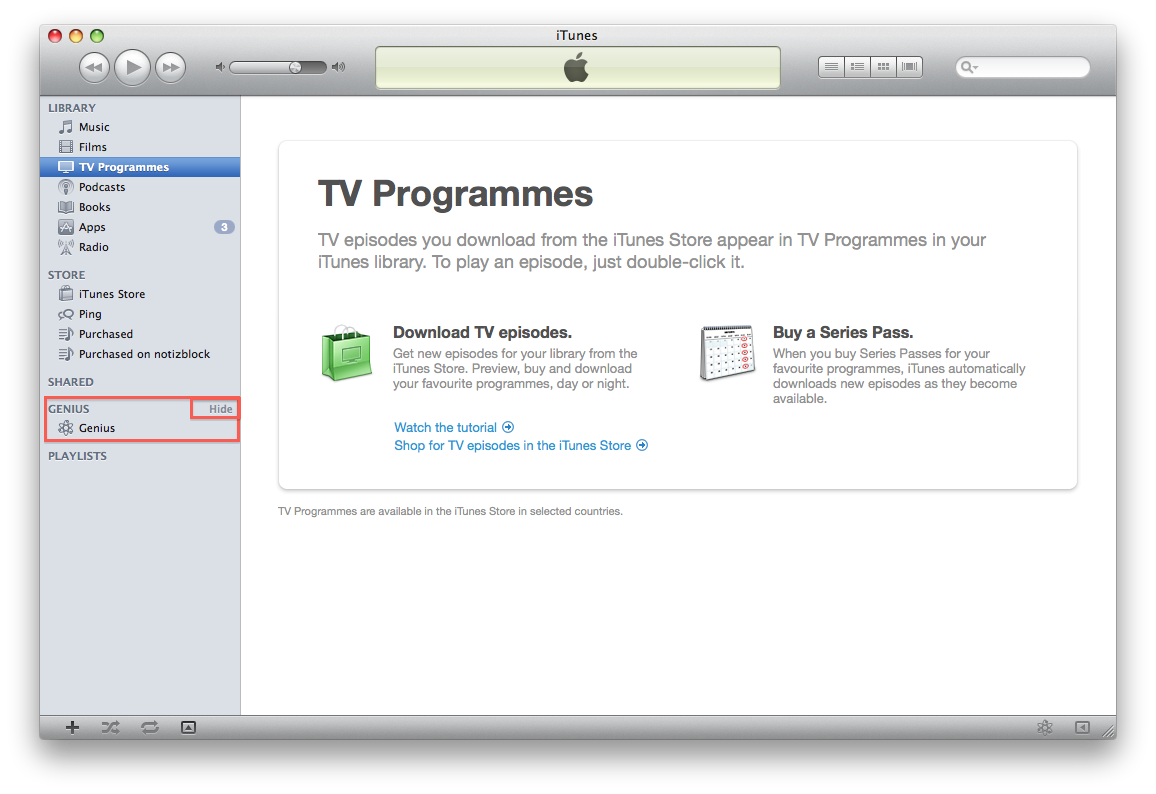The image size is (1156, 794).
Task: Add new playlist with plus icon
Action: pyautogui.click(x=72, y=728)
